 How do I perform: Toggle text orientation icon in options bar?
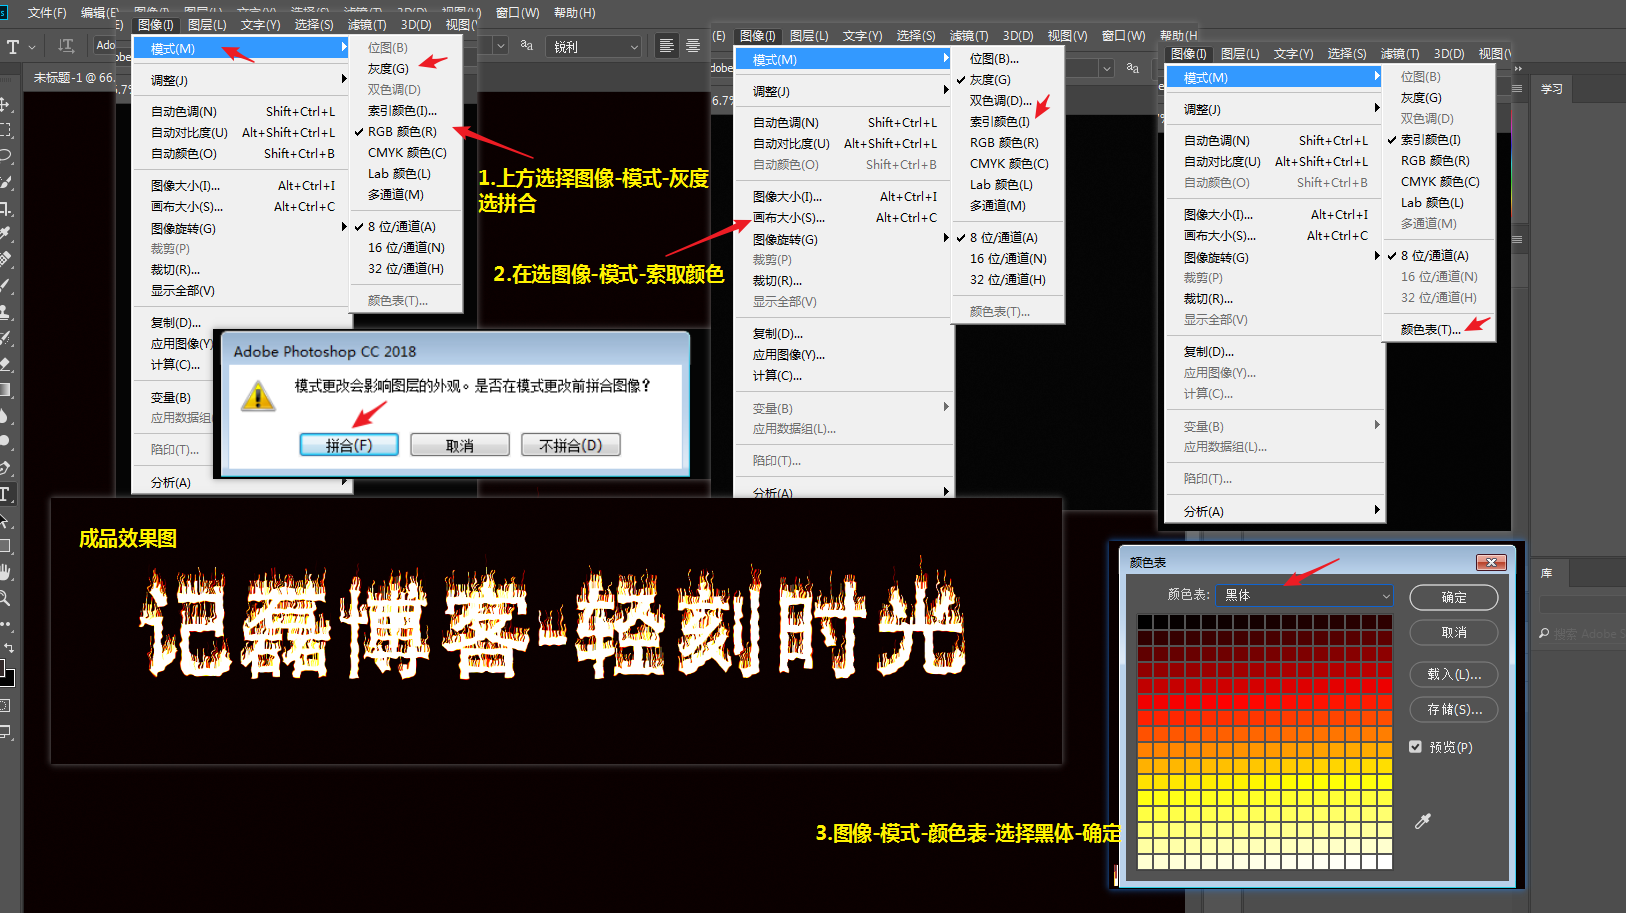(x=66, y=46)
